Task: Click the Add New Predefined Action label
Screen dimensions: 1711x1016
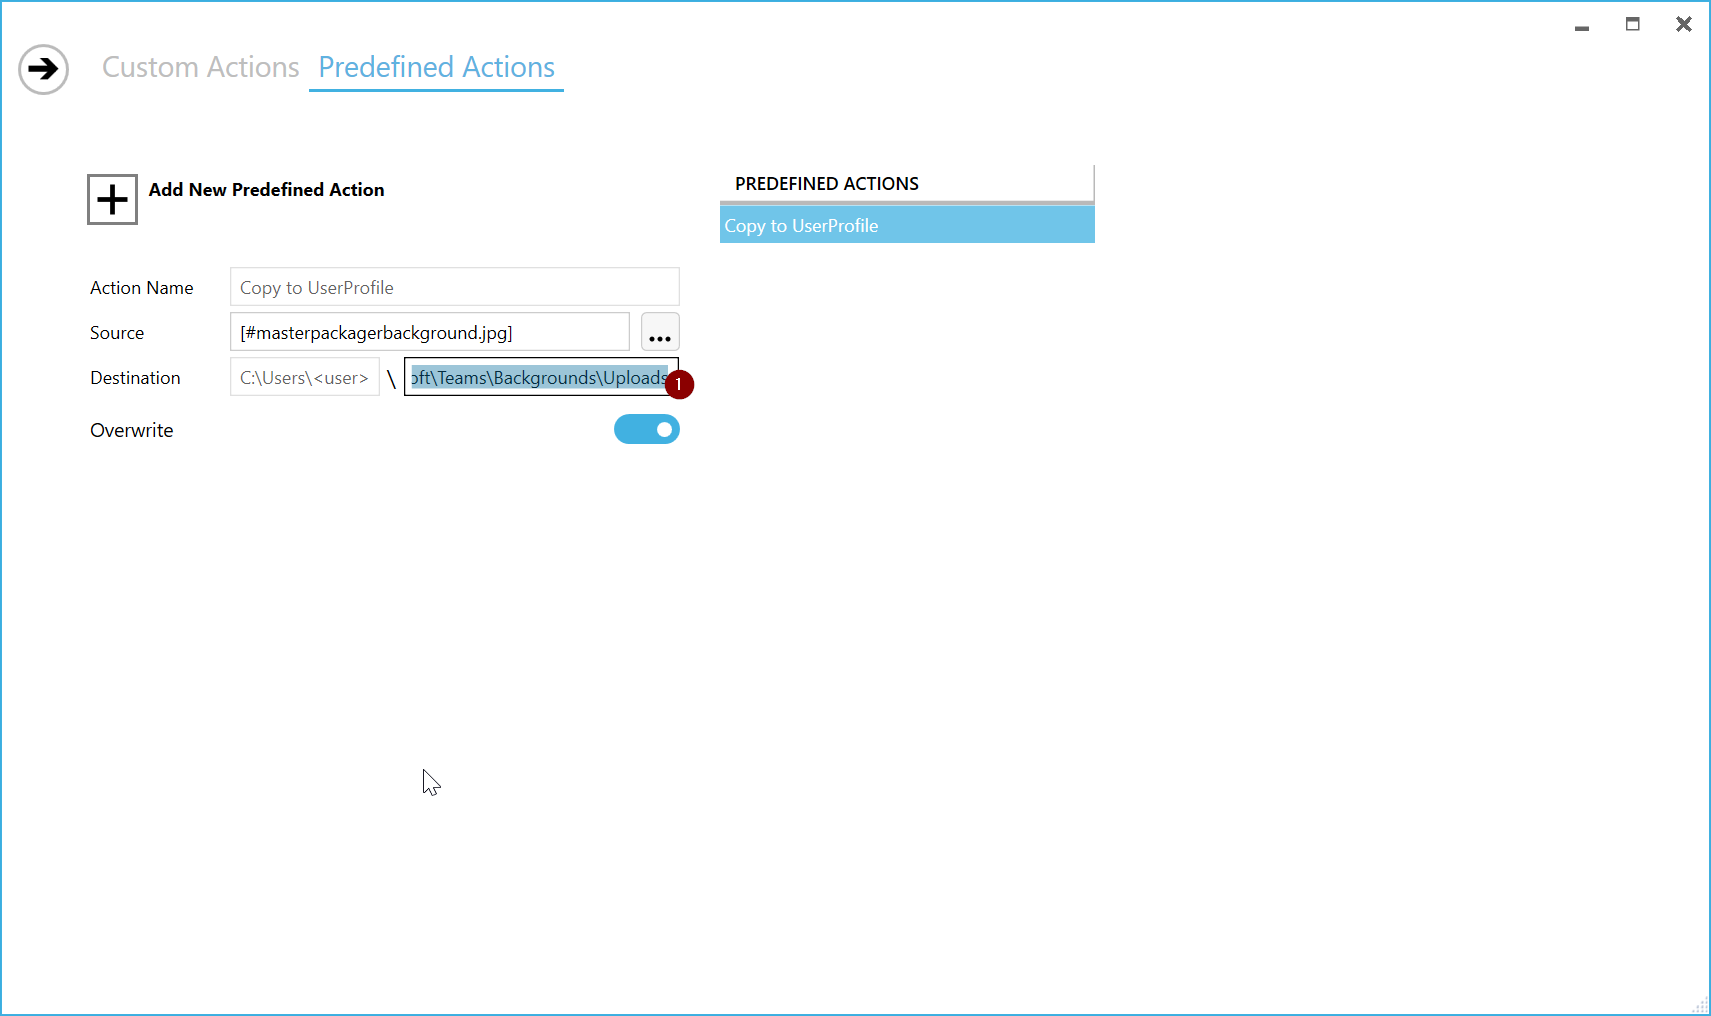Action: [x=267, y=190]
